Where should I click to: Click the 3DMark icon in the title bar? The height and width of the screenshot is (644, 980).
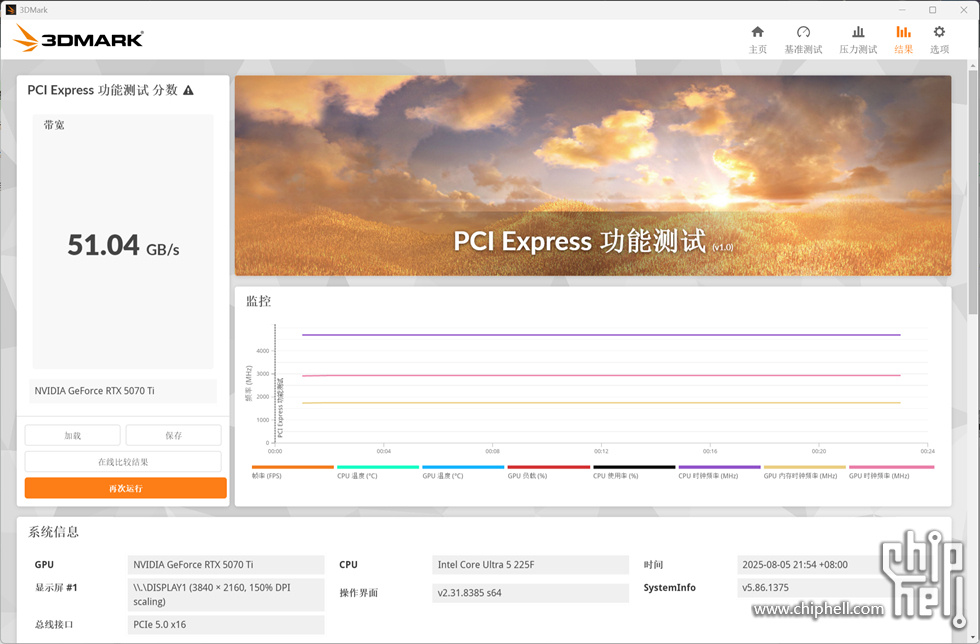[11, 9]
